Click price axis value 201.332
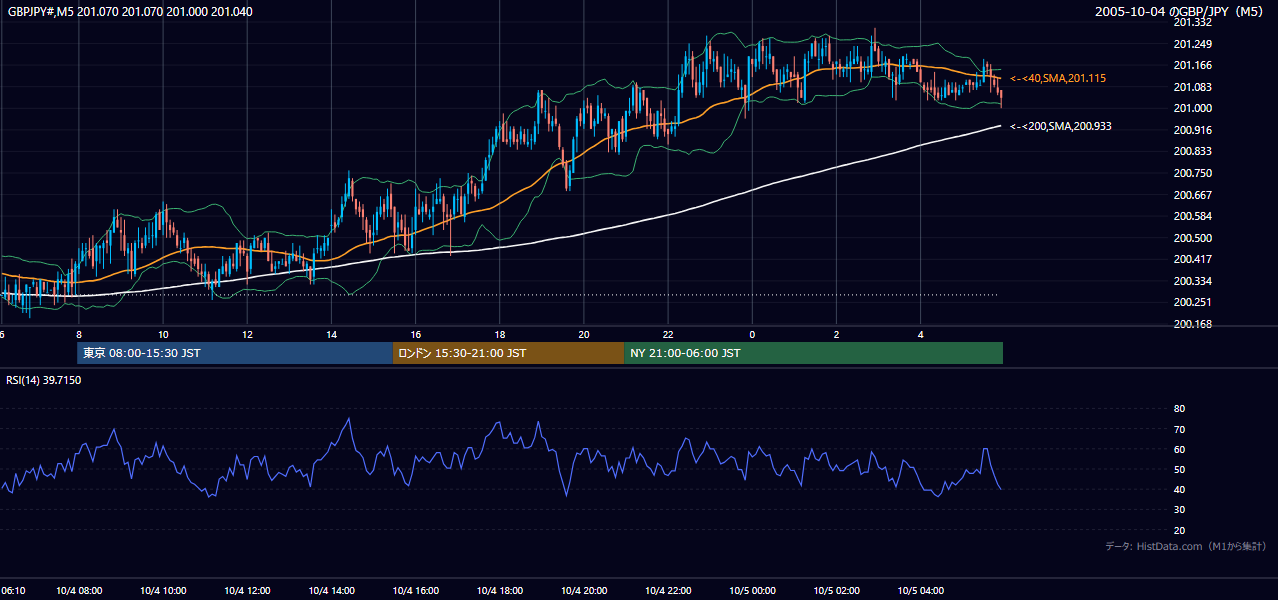Viewport: 1278px width, 600px height. tap(1193, 22)
